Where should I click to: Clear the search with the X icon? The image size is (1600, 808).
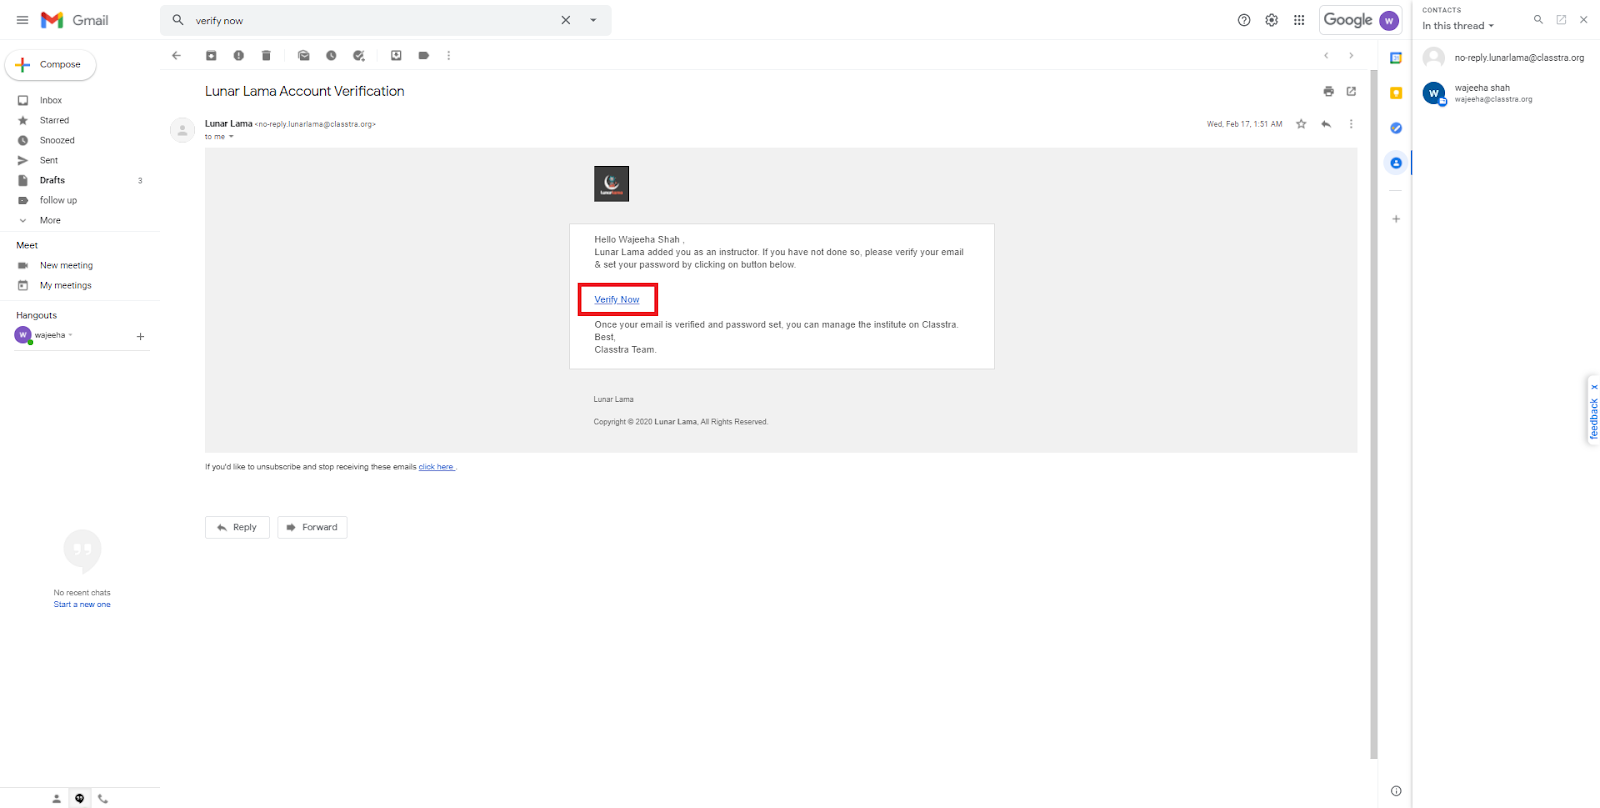coord(566,20)
